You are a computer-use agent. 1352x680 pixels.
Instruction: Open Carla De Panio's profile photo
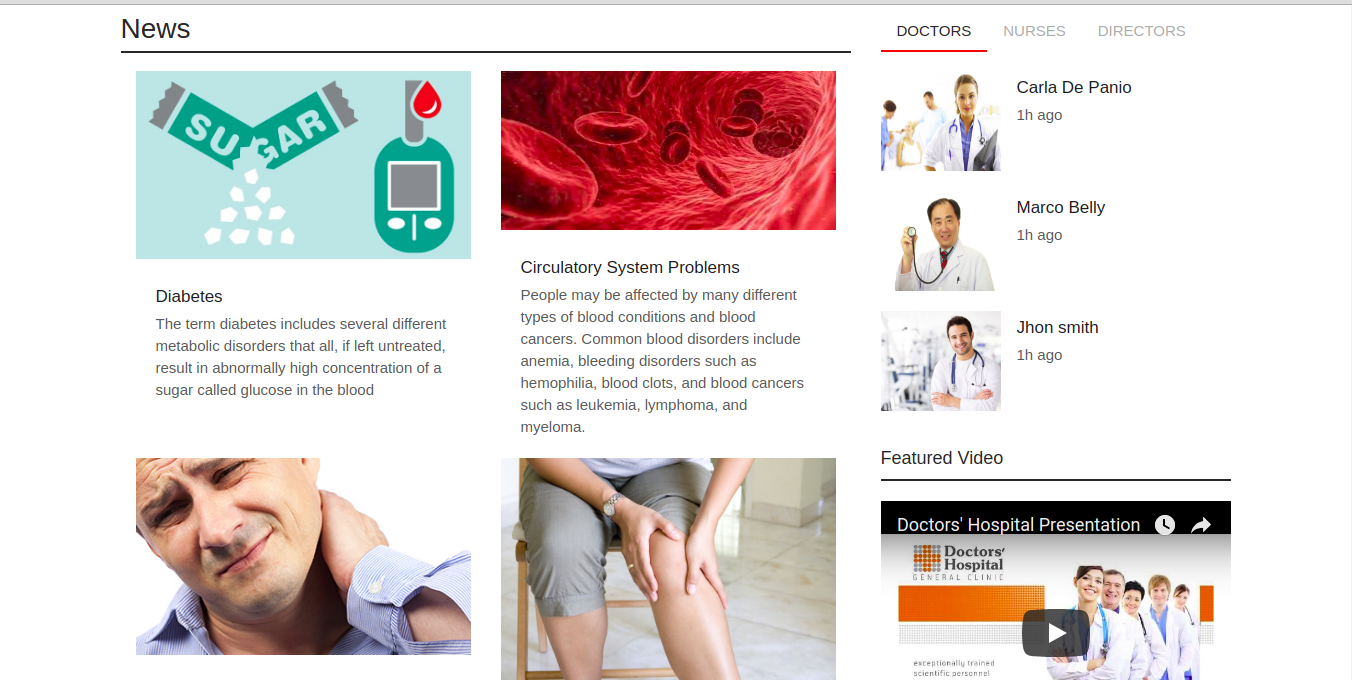click(941, 121)
